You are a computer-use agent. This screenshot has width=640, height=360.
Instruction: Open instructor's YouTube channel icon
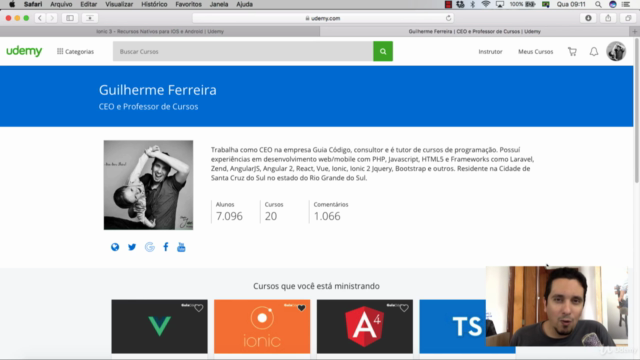coord(181,247)
